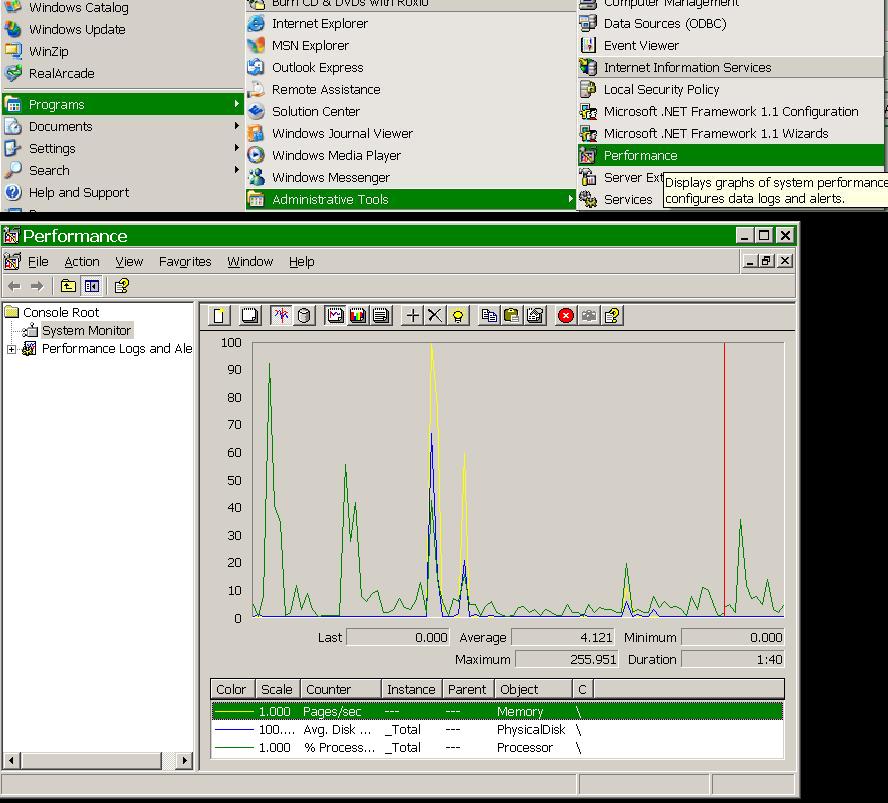
Task: Click the Average value field
Action: click(x=563, y=638)
